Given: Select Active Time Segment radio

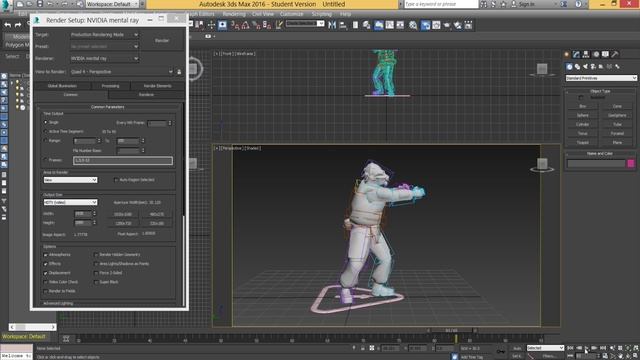Looking at the screenshot, I should [45, 131].
